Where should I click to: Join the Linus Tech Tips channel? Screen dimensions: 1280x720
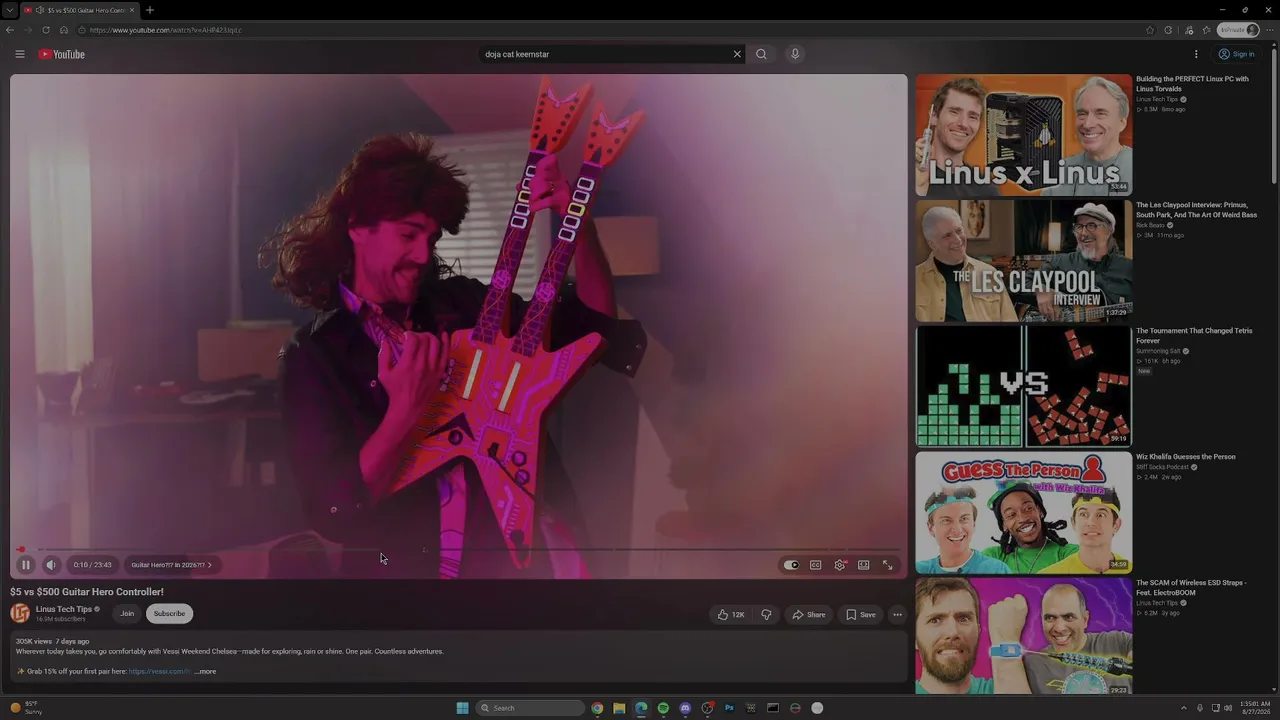pos(127,614)
